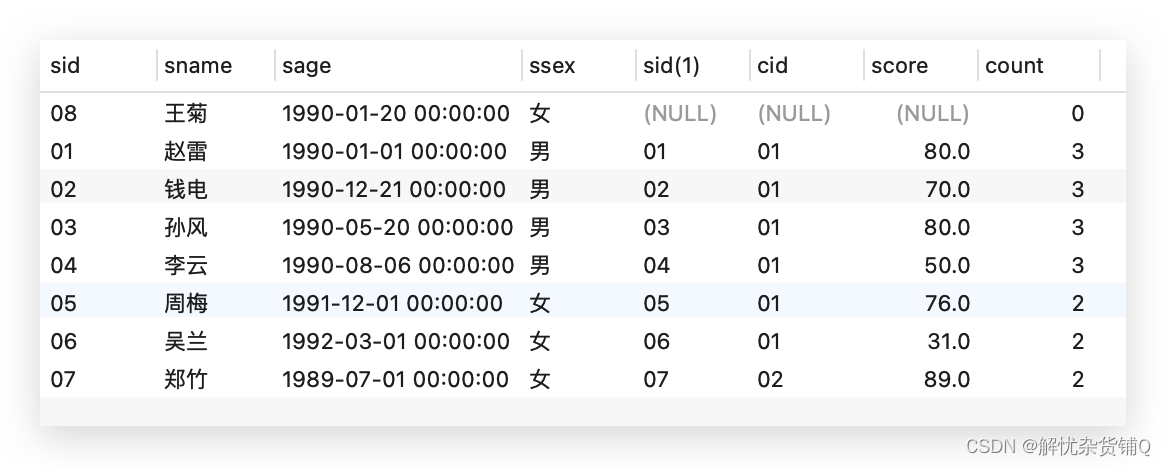This screenshot has height=466, width=1166.
Task: Select the count column header
Action: click(1014, 65)
